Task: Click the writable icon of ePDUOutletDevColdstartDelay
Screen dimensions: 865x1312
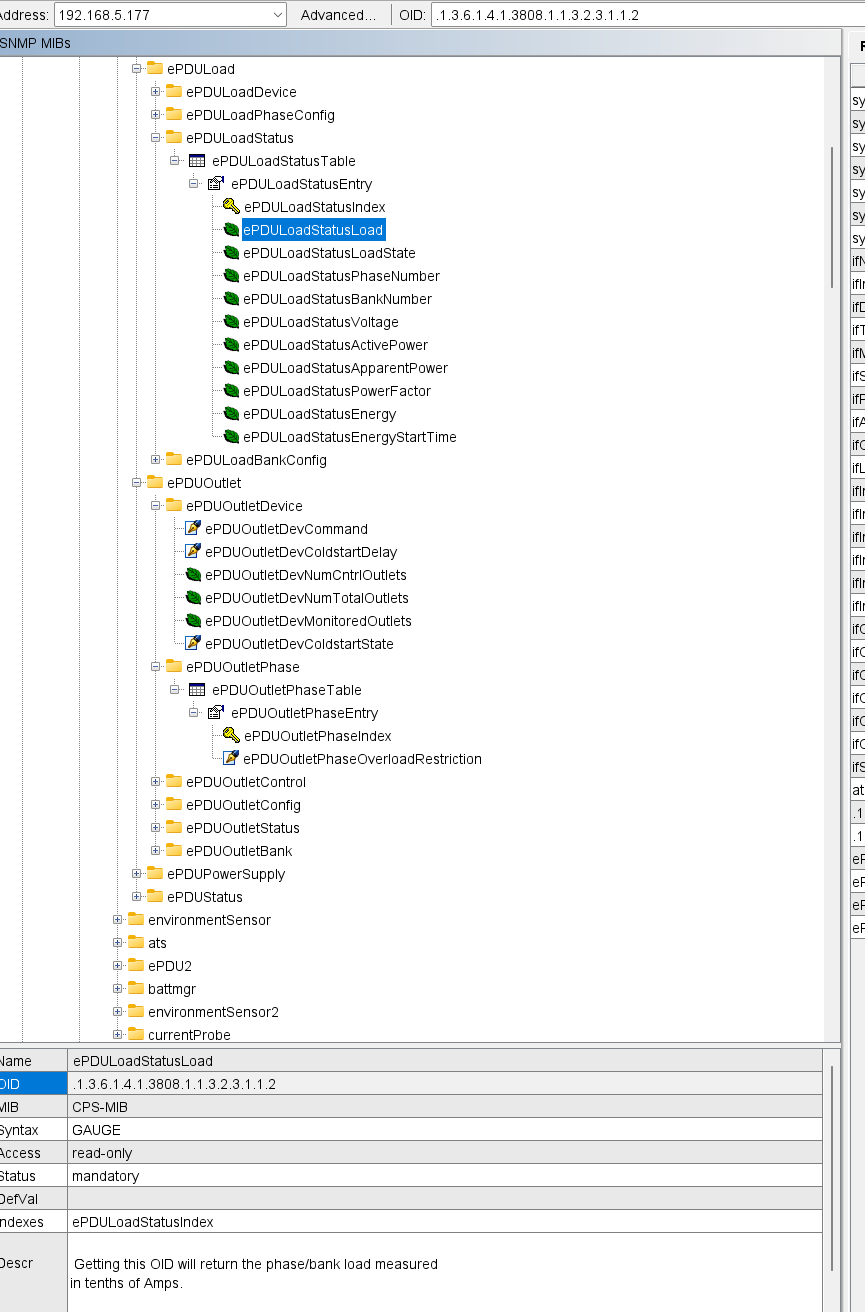Action: [193, 552]
